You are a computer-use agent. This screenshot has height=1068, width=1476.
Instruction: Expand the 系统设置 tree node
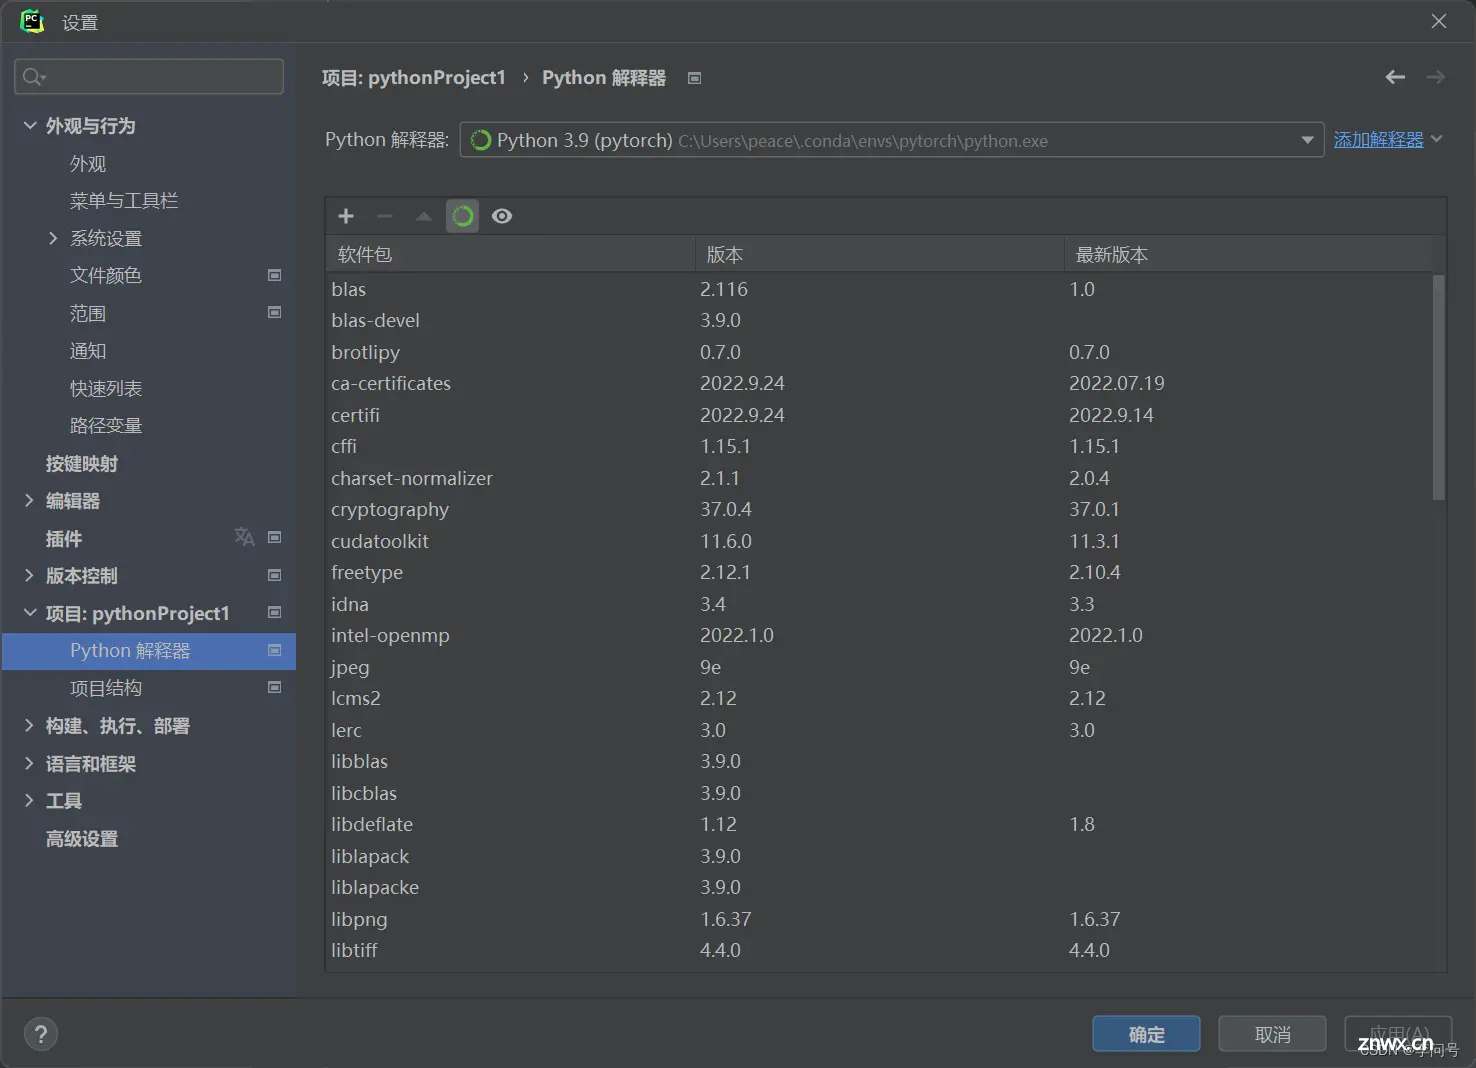pos(53,238)
